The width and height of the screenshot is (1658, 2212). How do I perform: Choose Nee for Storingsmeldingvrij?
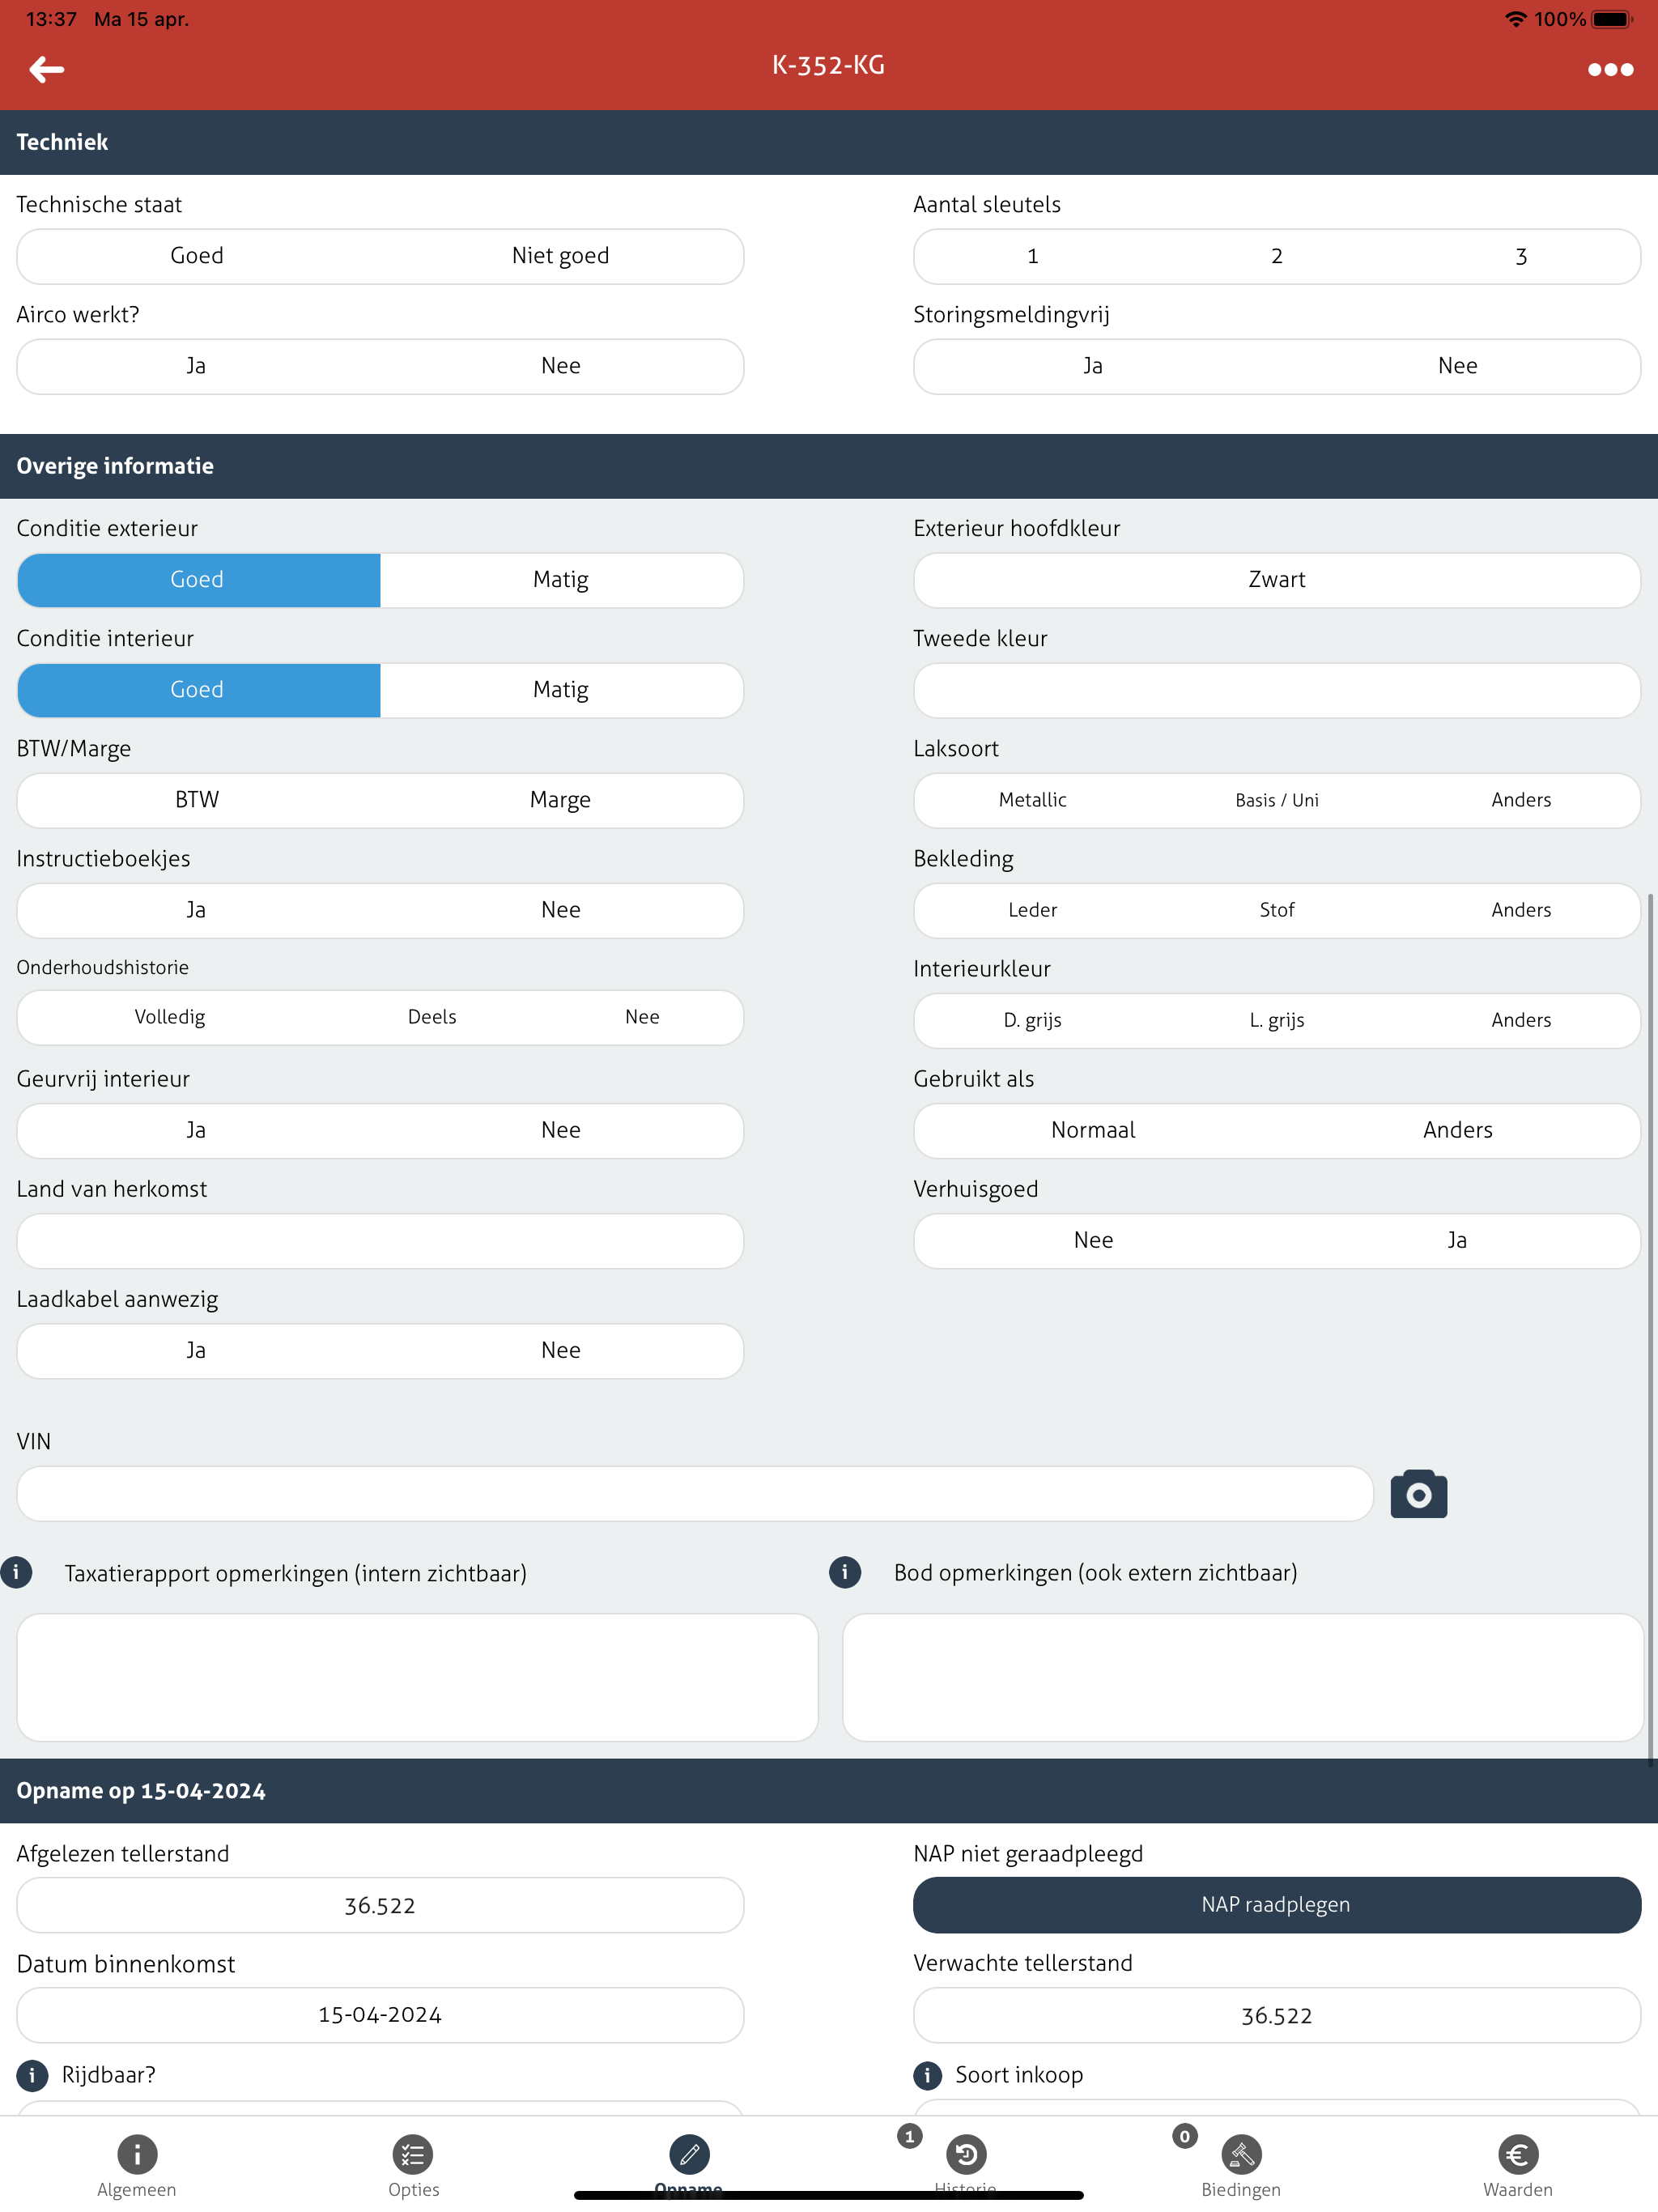(x=1458, y=366)
